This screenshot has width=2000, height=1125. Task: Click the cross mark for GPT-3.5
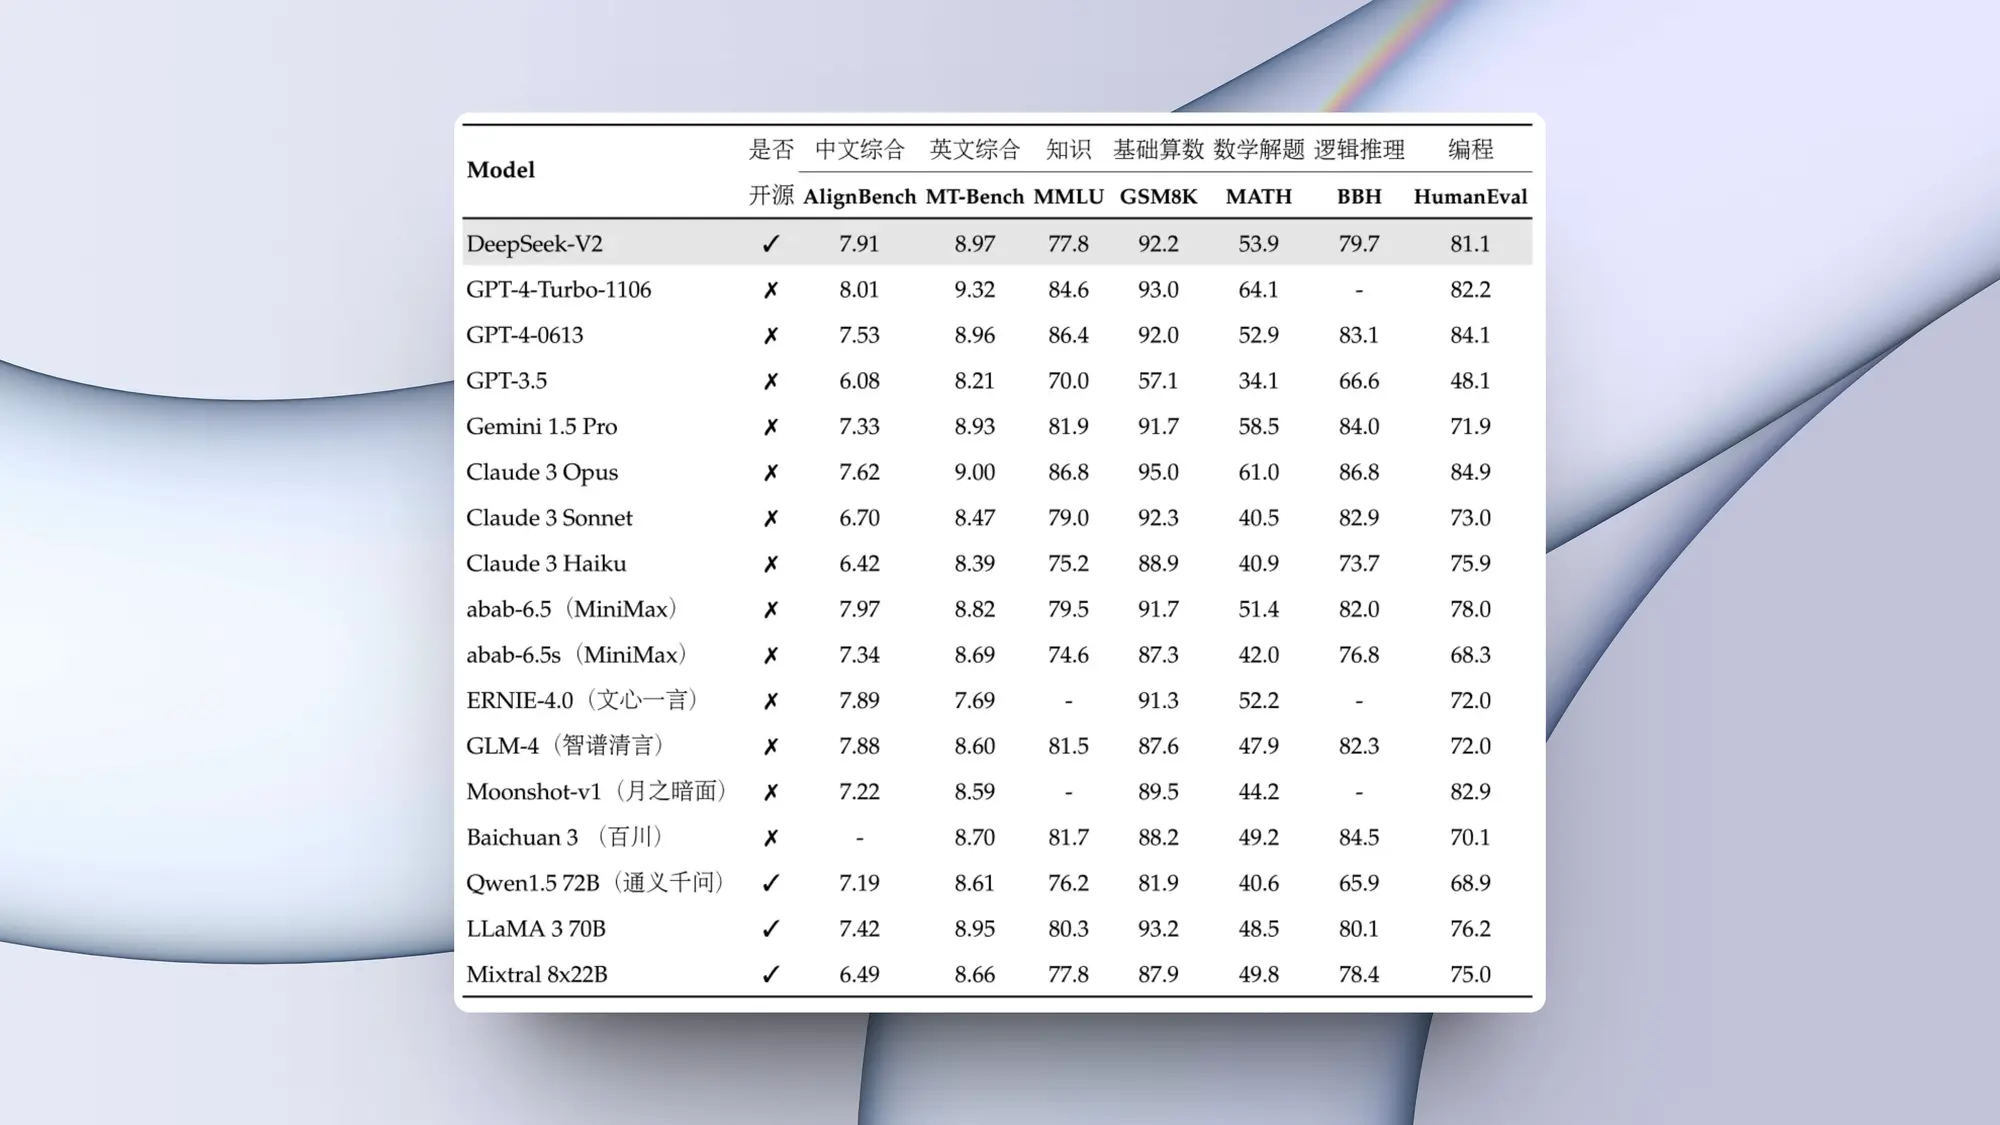(770, 381)
